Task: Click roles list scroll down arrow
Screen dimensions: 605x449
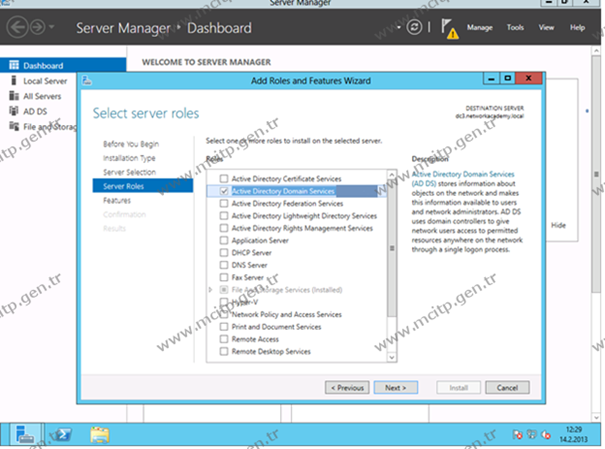Action: (392, 357)
